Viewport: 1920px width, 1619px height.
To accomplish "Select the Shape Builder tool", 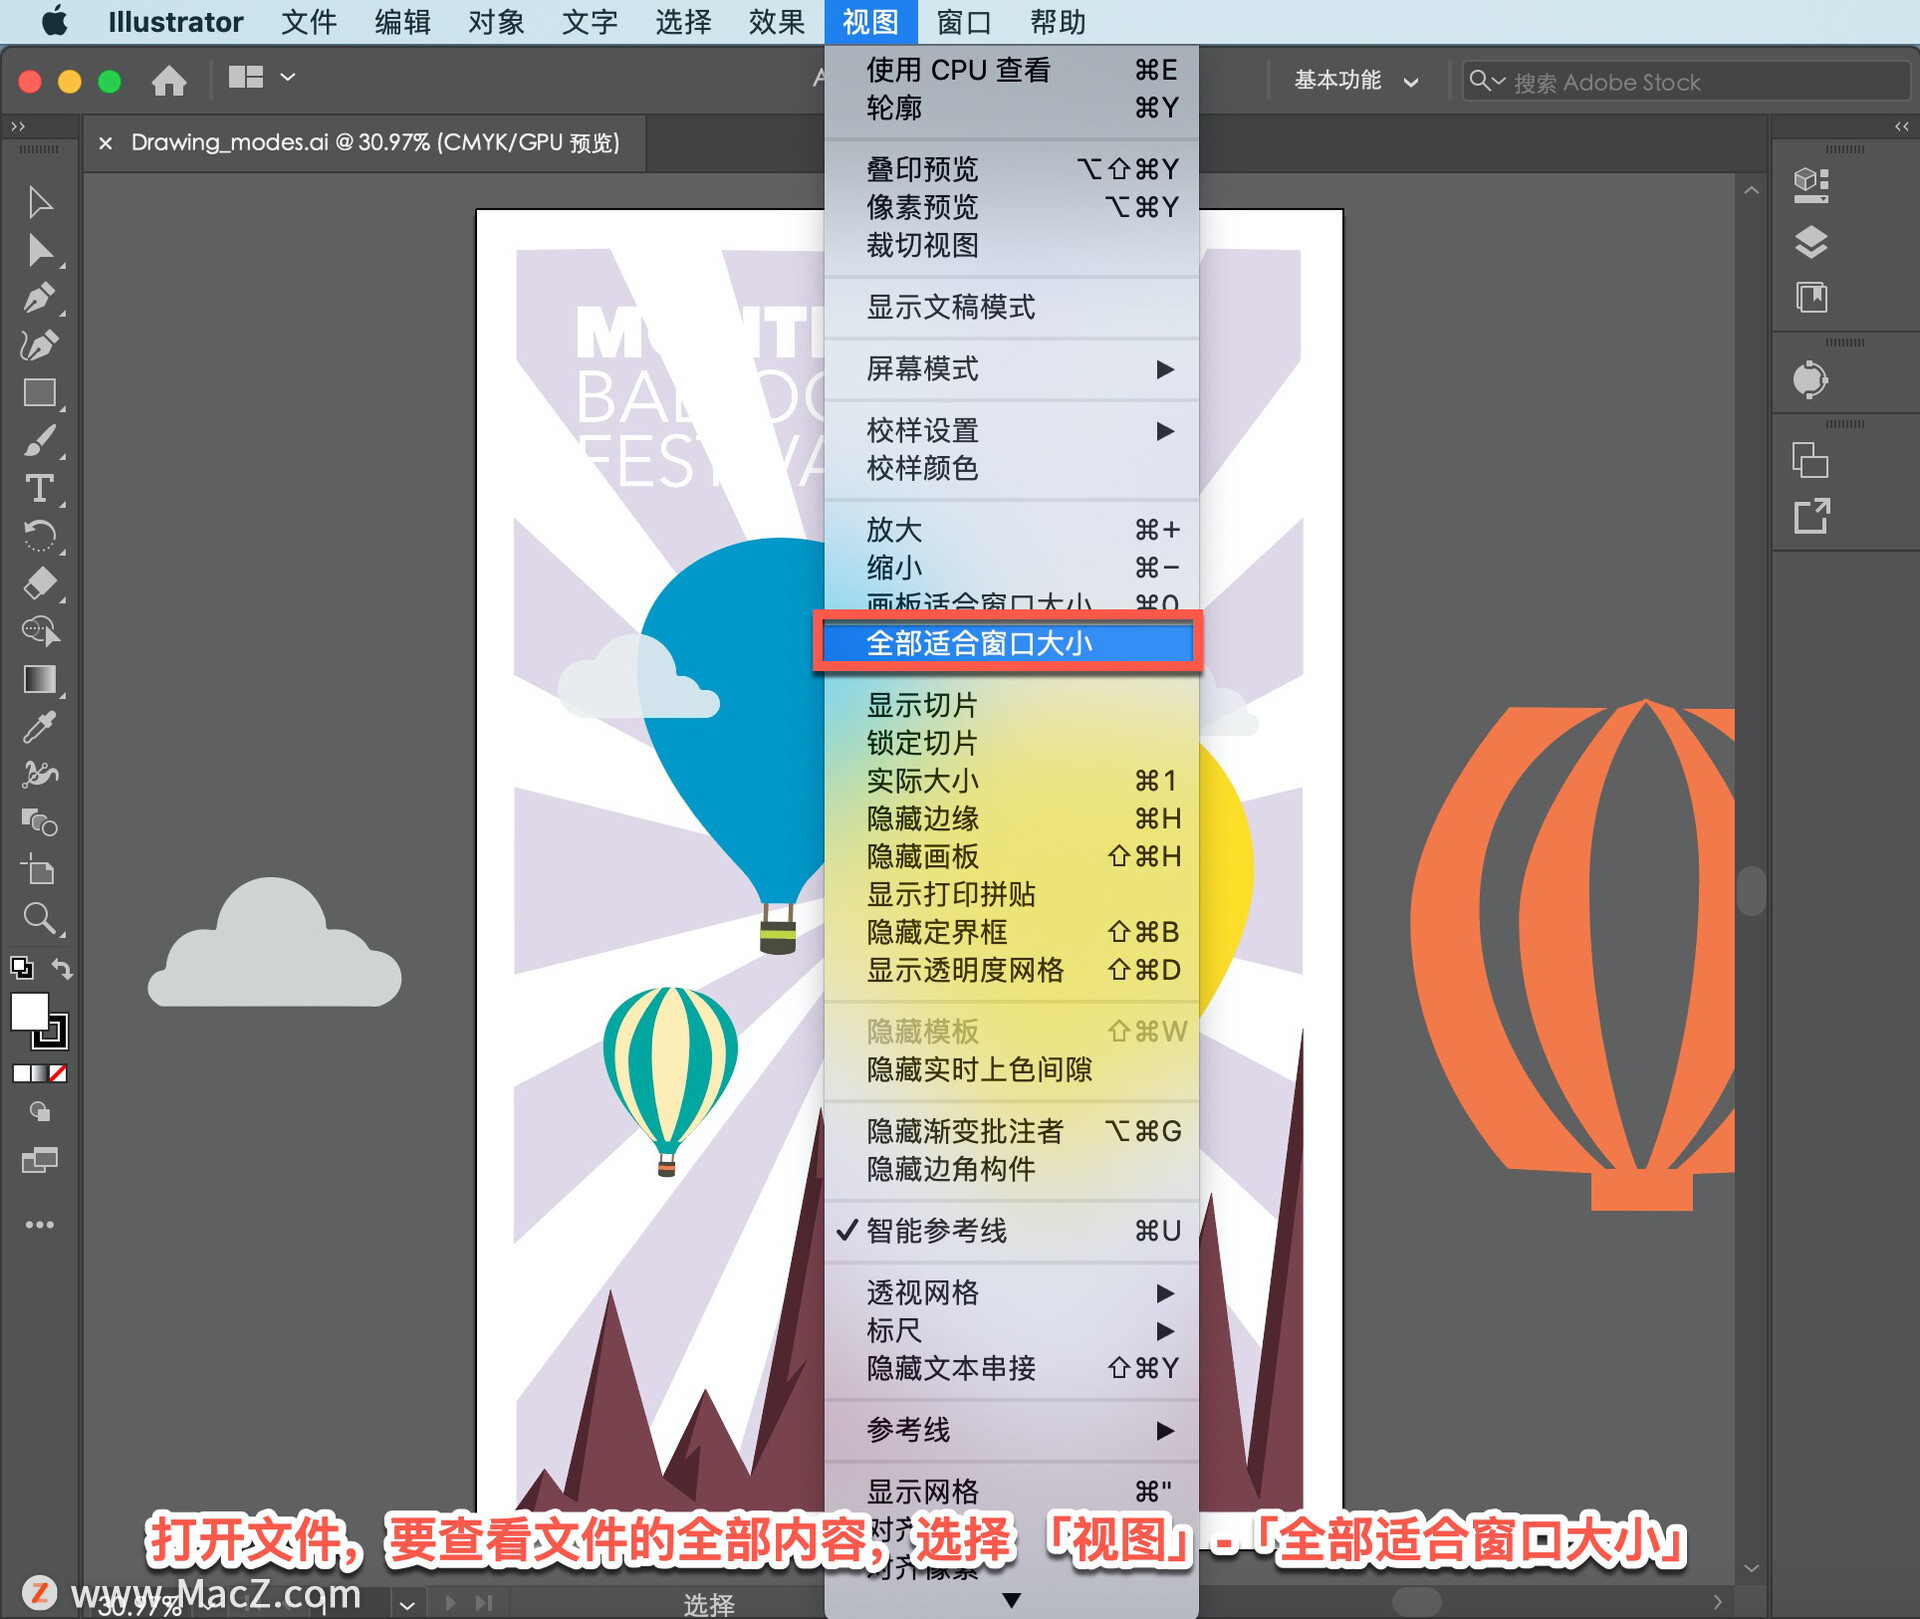I will click(39, 631).
